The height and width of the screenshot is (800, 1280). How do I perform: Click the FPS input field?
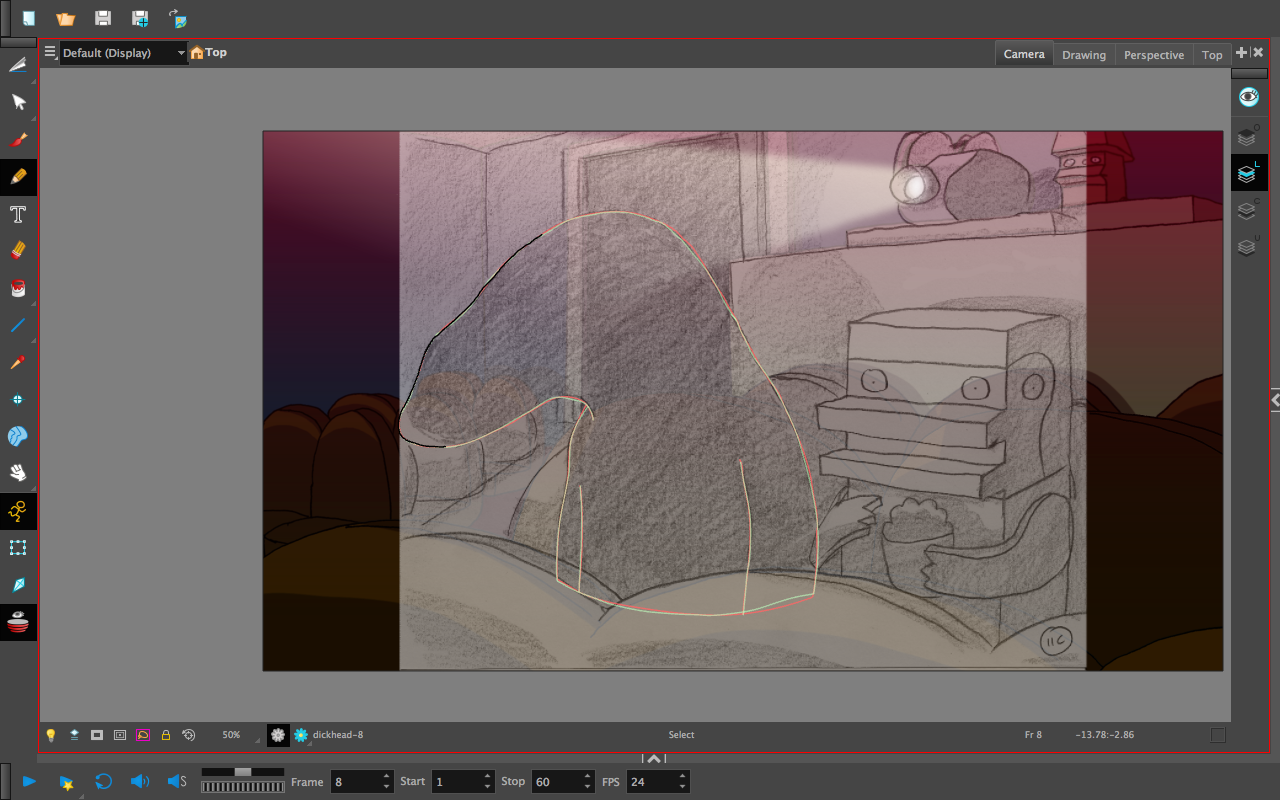651,782
